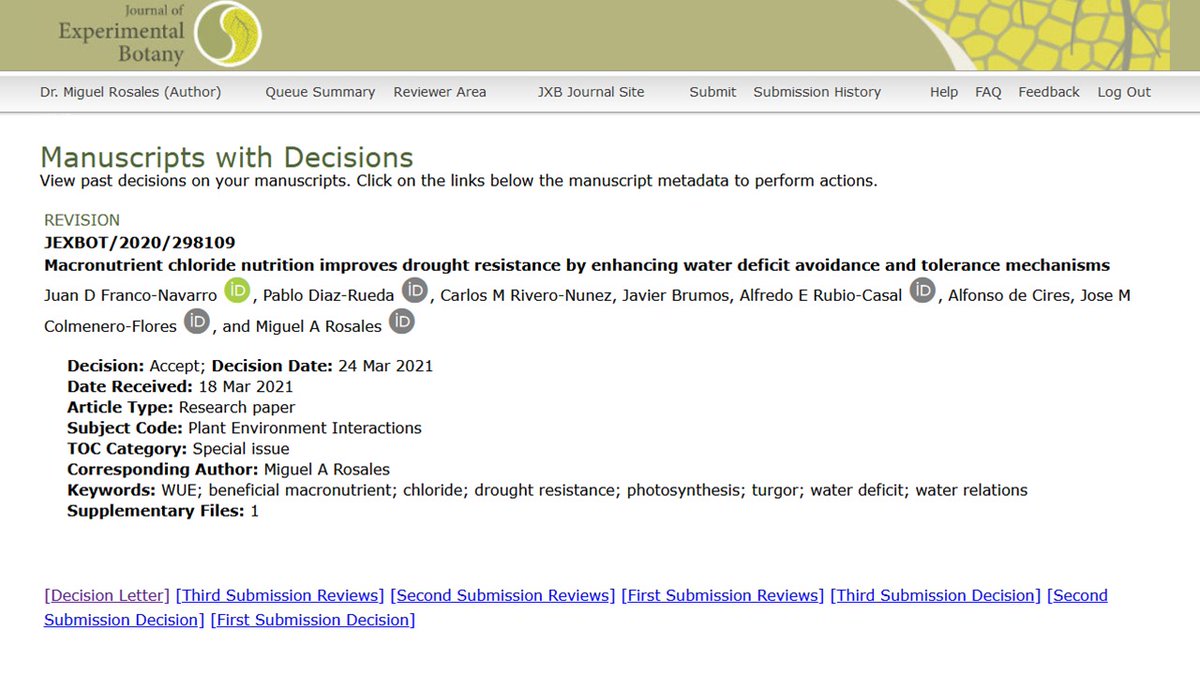Open Pablo Diaz-Rueda's ORCID icon
The height and width of the screenshot is (675, 1200).
415,291
